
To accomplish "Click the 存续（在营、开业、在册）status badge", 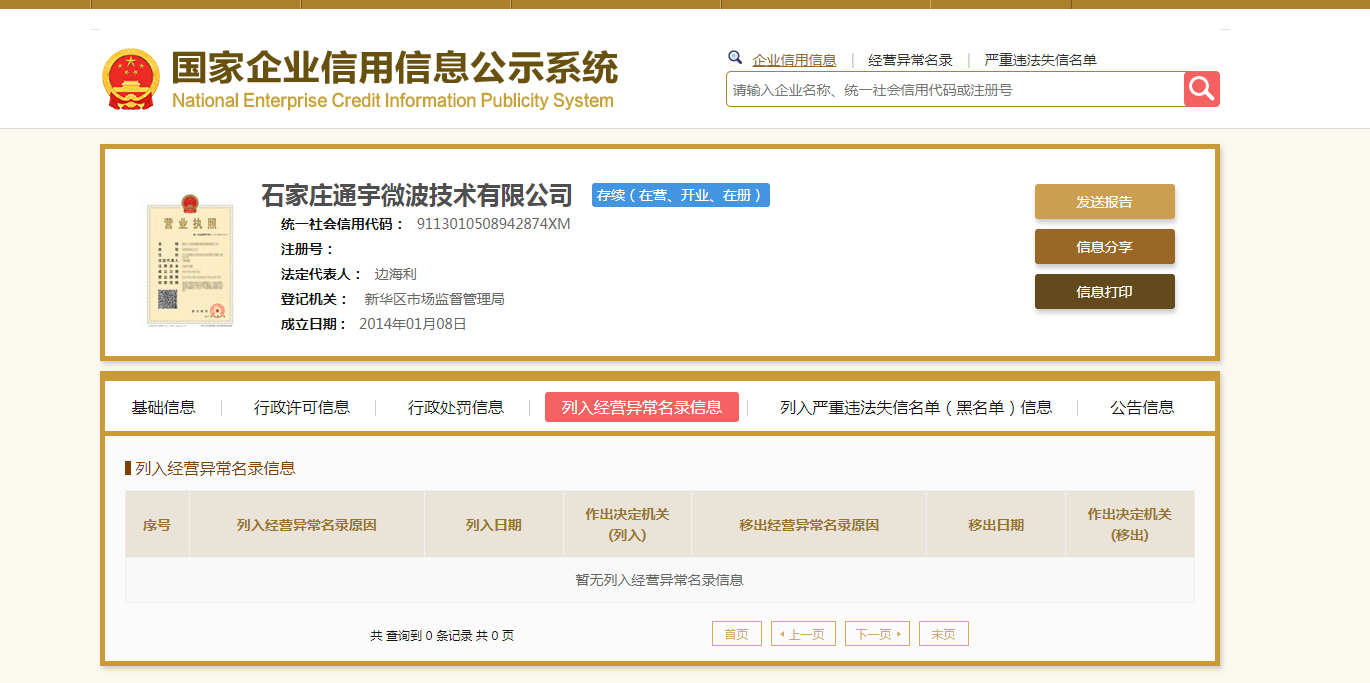I will pyautogui.click(x=681, y=195).
